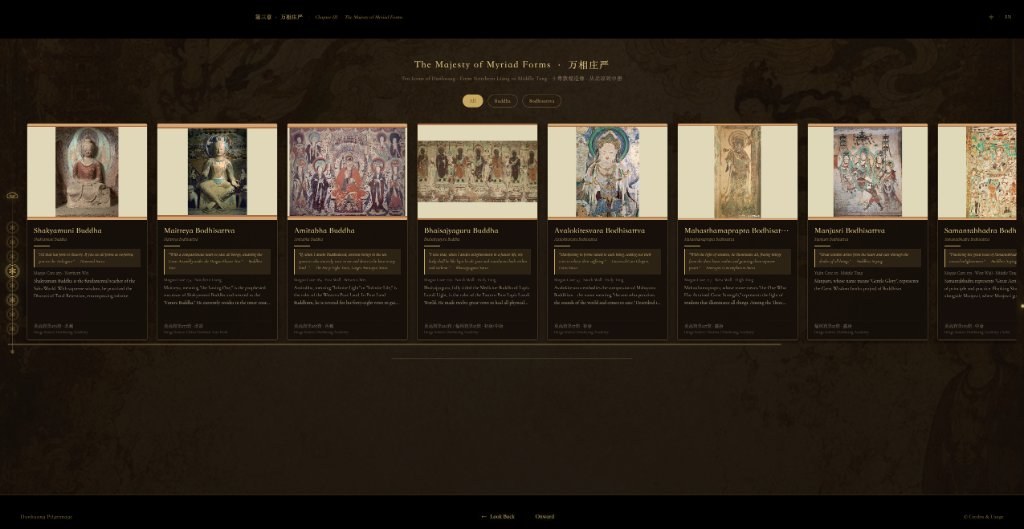
Task: Select first chapter marker beneath the gateway icon
Action: click(x=12, y=227)
